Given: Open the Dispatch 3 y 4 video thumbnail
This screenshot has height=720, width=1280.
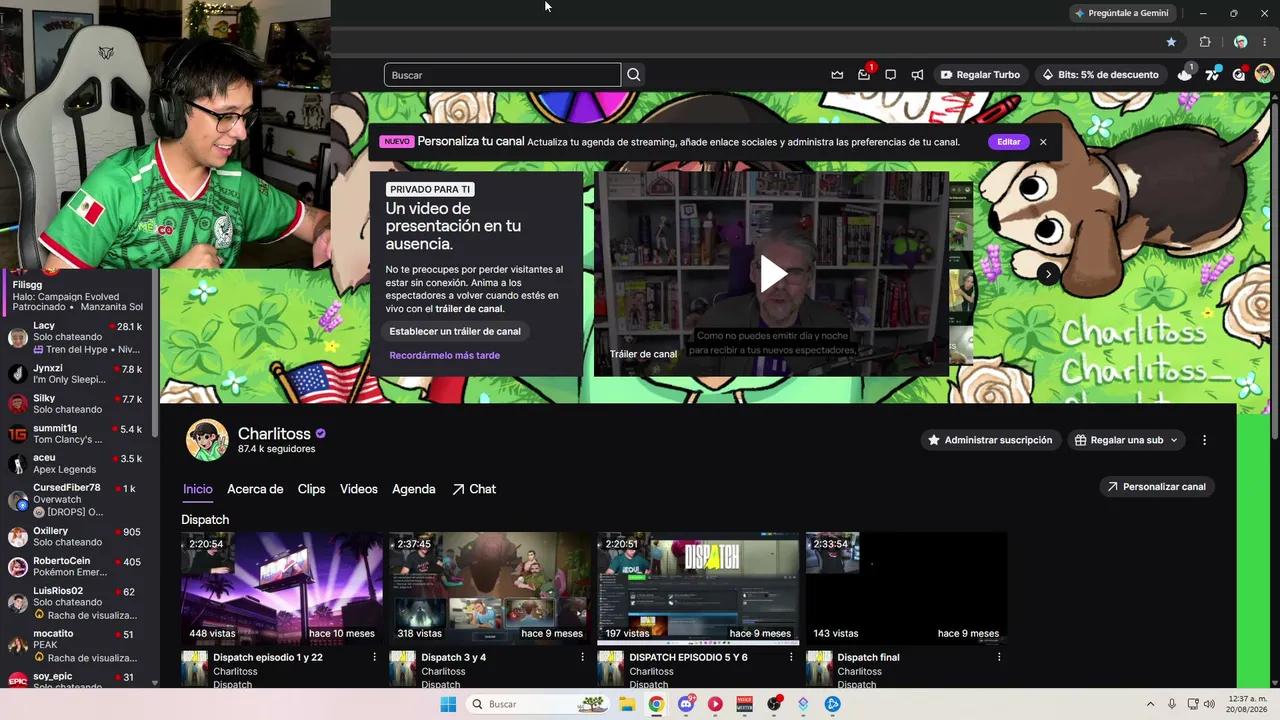Looking at the screenshot, I should [490, 588].
